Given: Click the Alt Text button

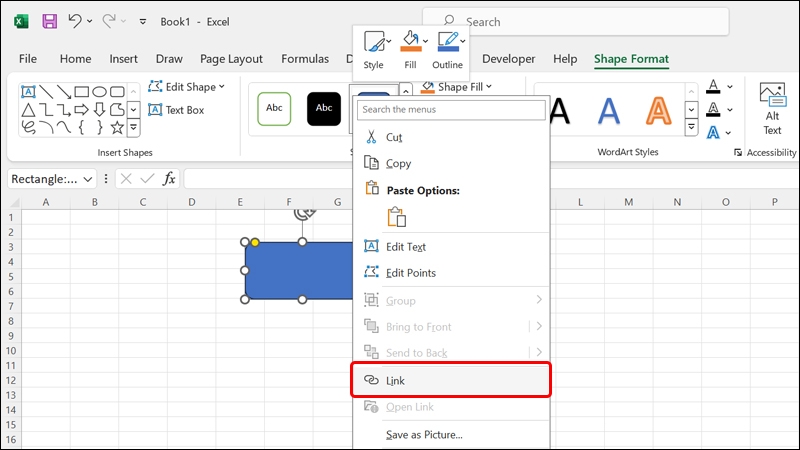Looking at the screenshot, I should [772, 109].
